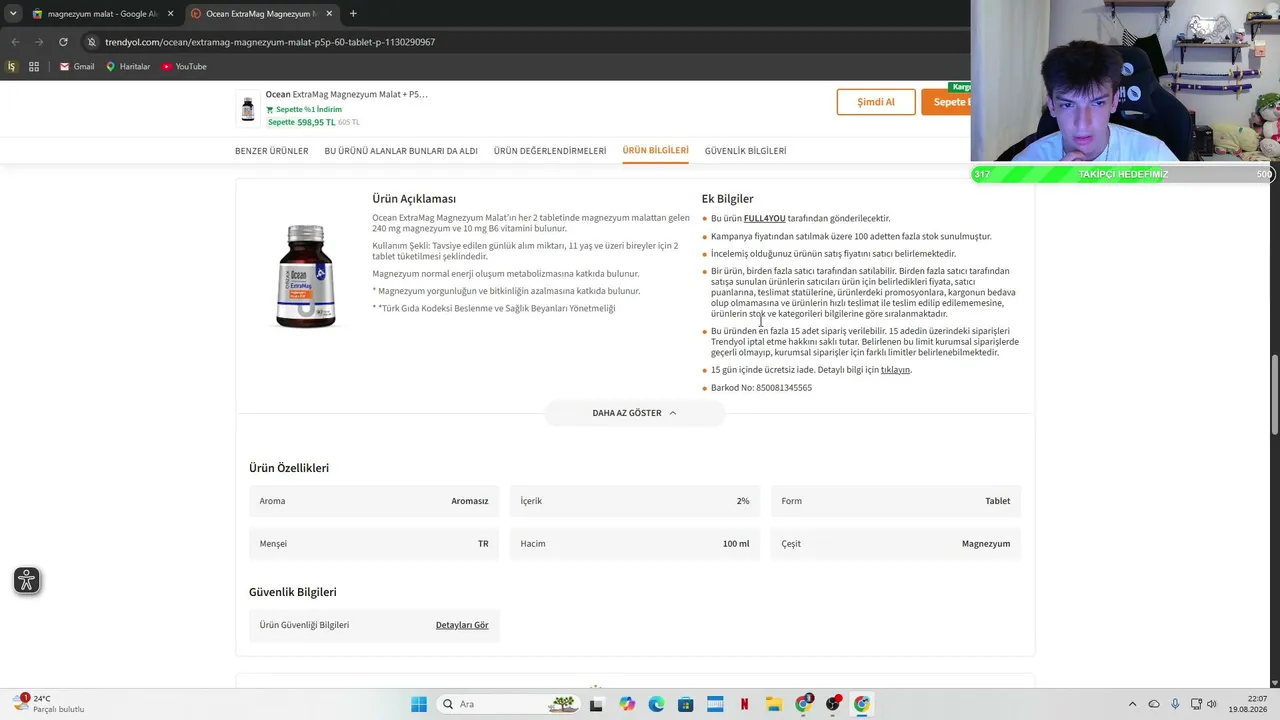
Task: Open OBS Studio from the taskbar
Action: [x=832, y=704]
